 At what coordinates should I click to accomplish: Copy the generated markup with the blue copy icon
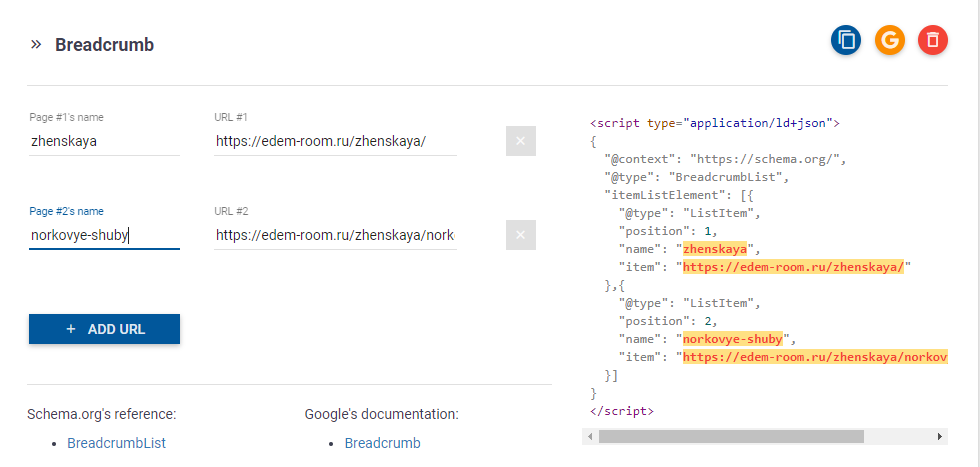[846, 41]
